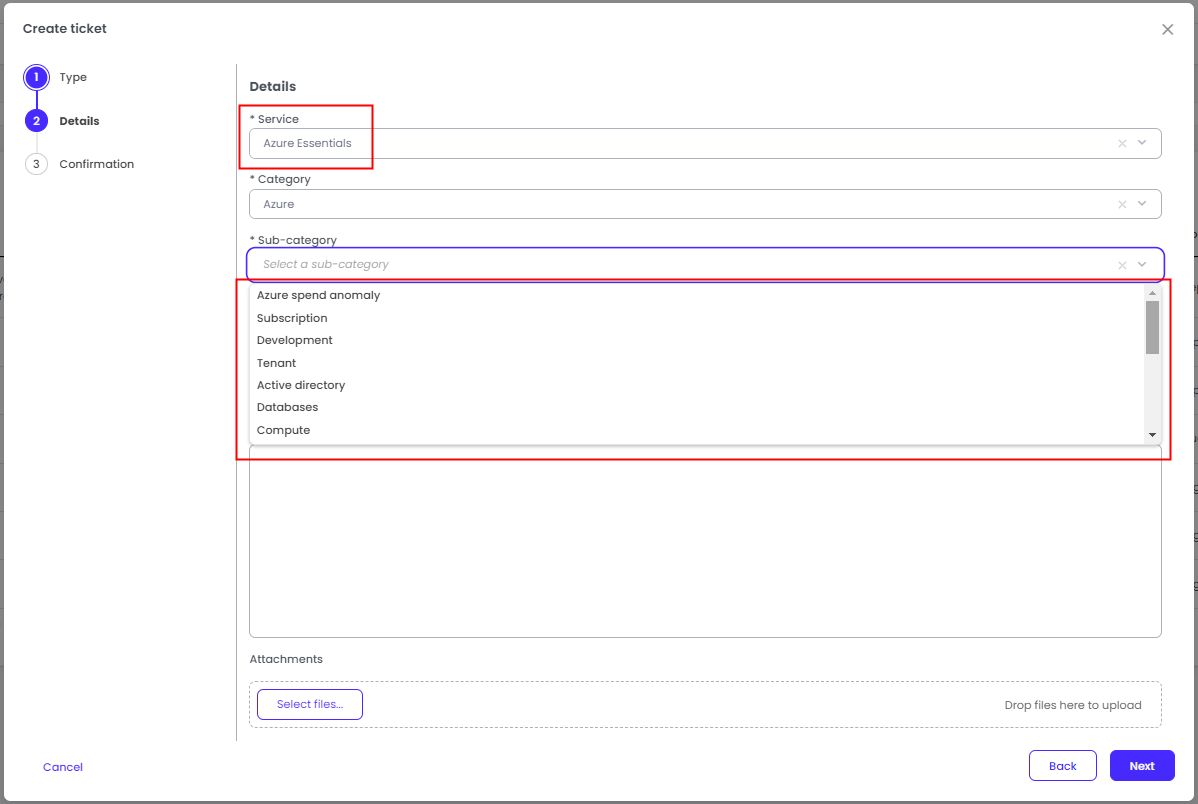1198x804 pixels.
Task: Click the step 3 Confirmation circle
Action: (36, 164)
